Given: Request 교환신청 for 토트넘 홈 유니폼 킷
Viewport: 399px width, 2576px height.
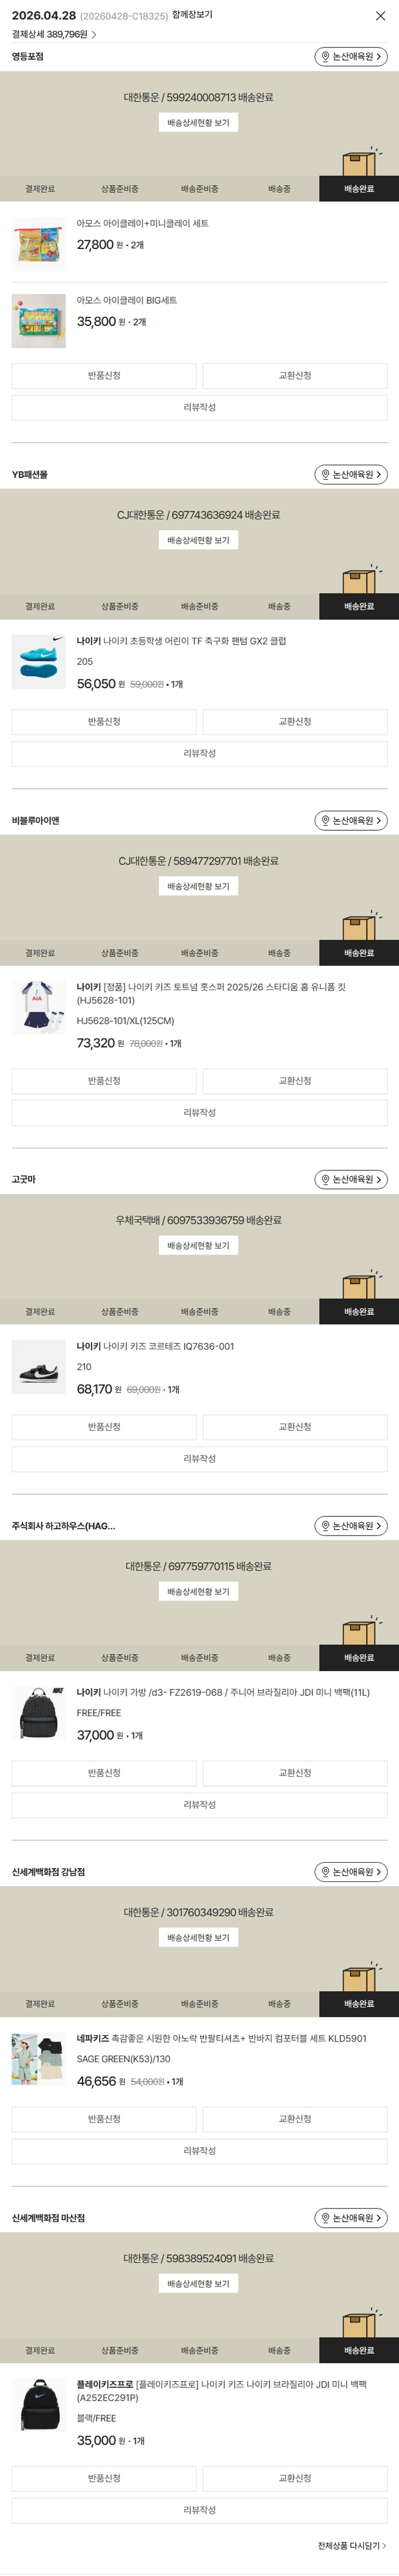Looking at the screenshot, I should pyautogui.click(x=295, y=1081).
